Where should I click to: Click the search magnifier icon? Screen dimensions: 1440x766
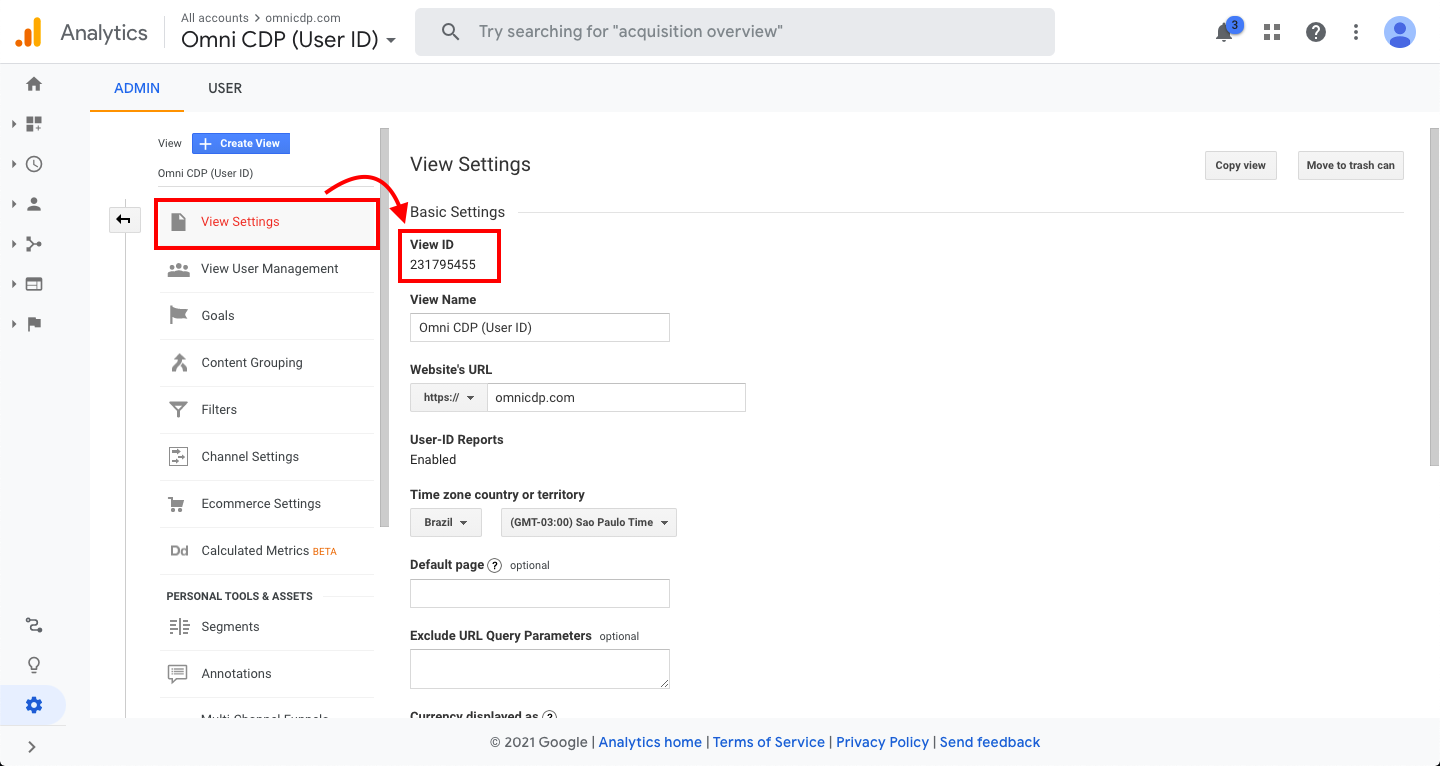[x=451, y=32]
